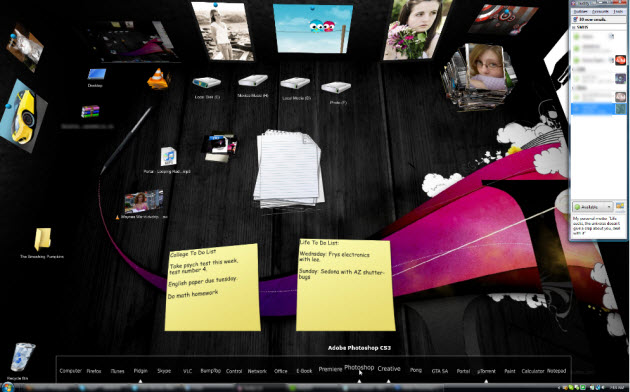
Task: Open the VLC traffic cone icon
Action: [158, 79]
